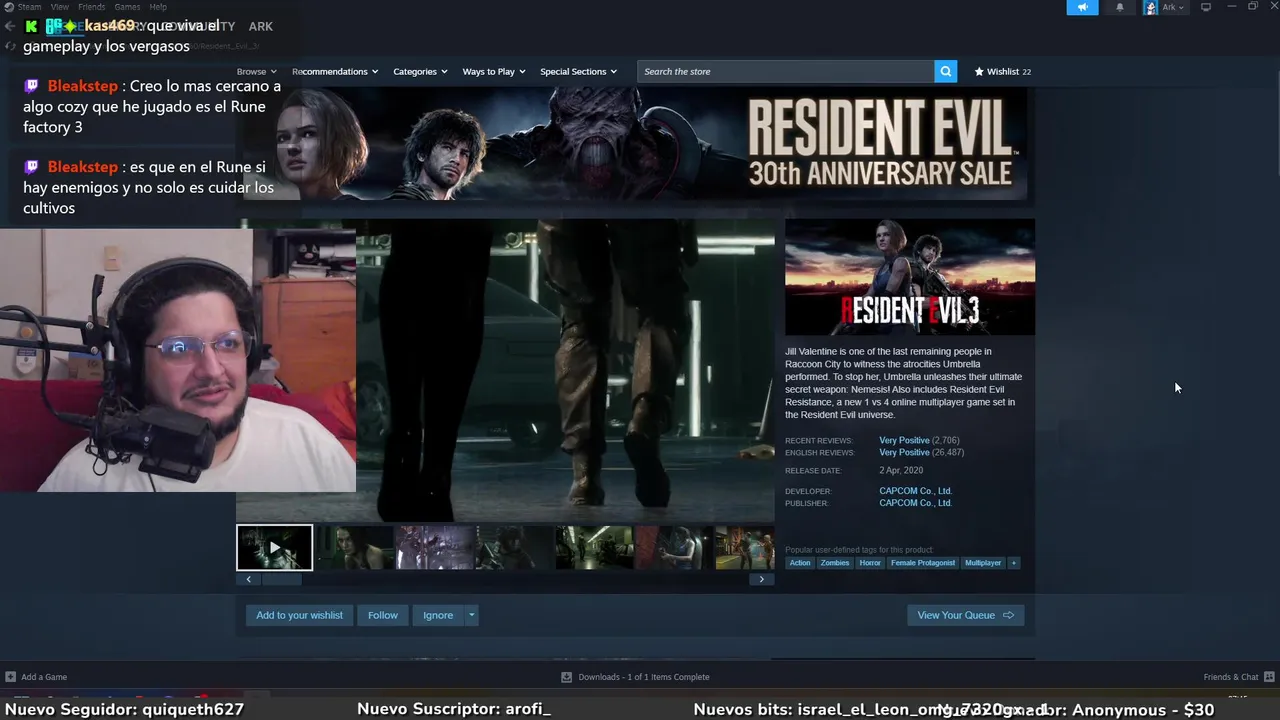Click the Search the store field
Viewport: 1280px width, 720px height.
tap(786, 71)
